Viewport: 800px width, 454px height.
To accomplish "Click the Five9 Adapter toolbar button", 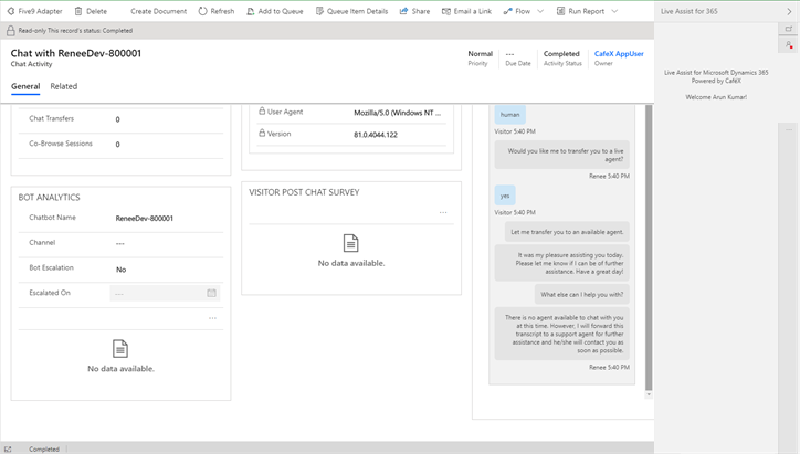I will 35,11.
